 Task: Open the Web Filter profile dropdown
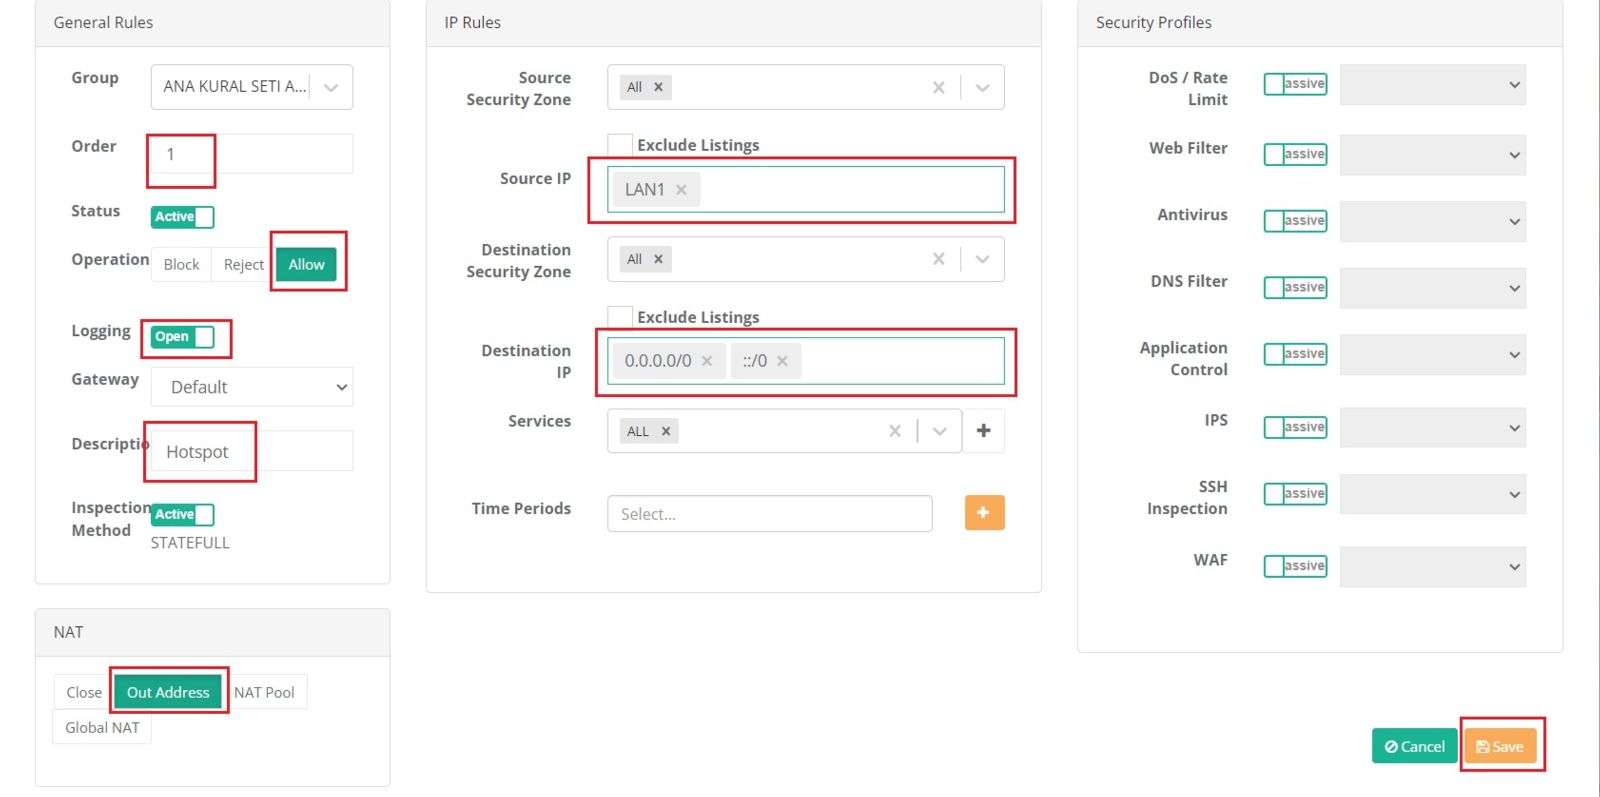(1432, 155)
